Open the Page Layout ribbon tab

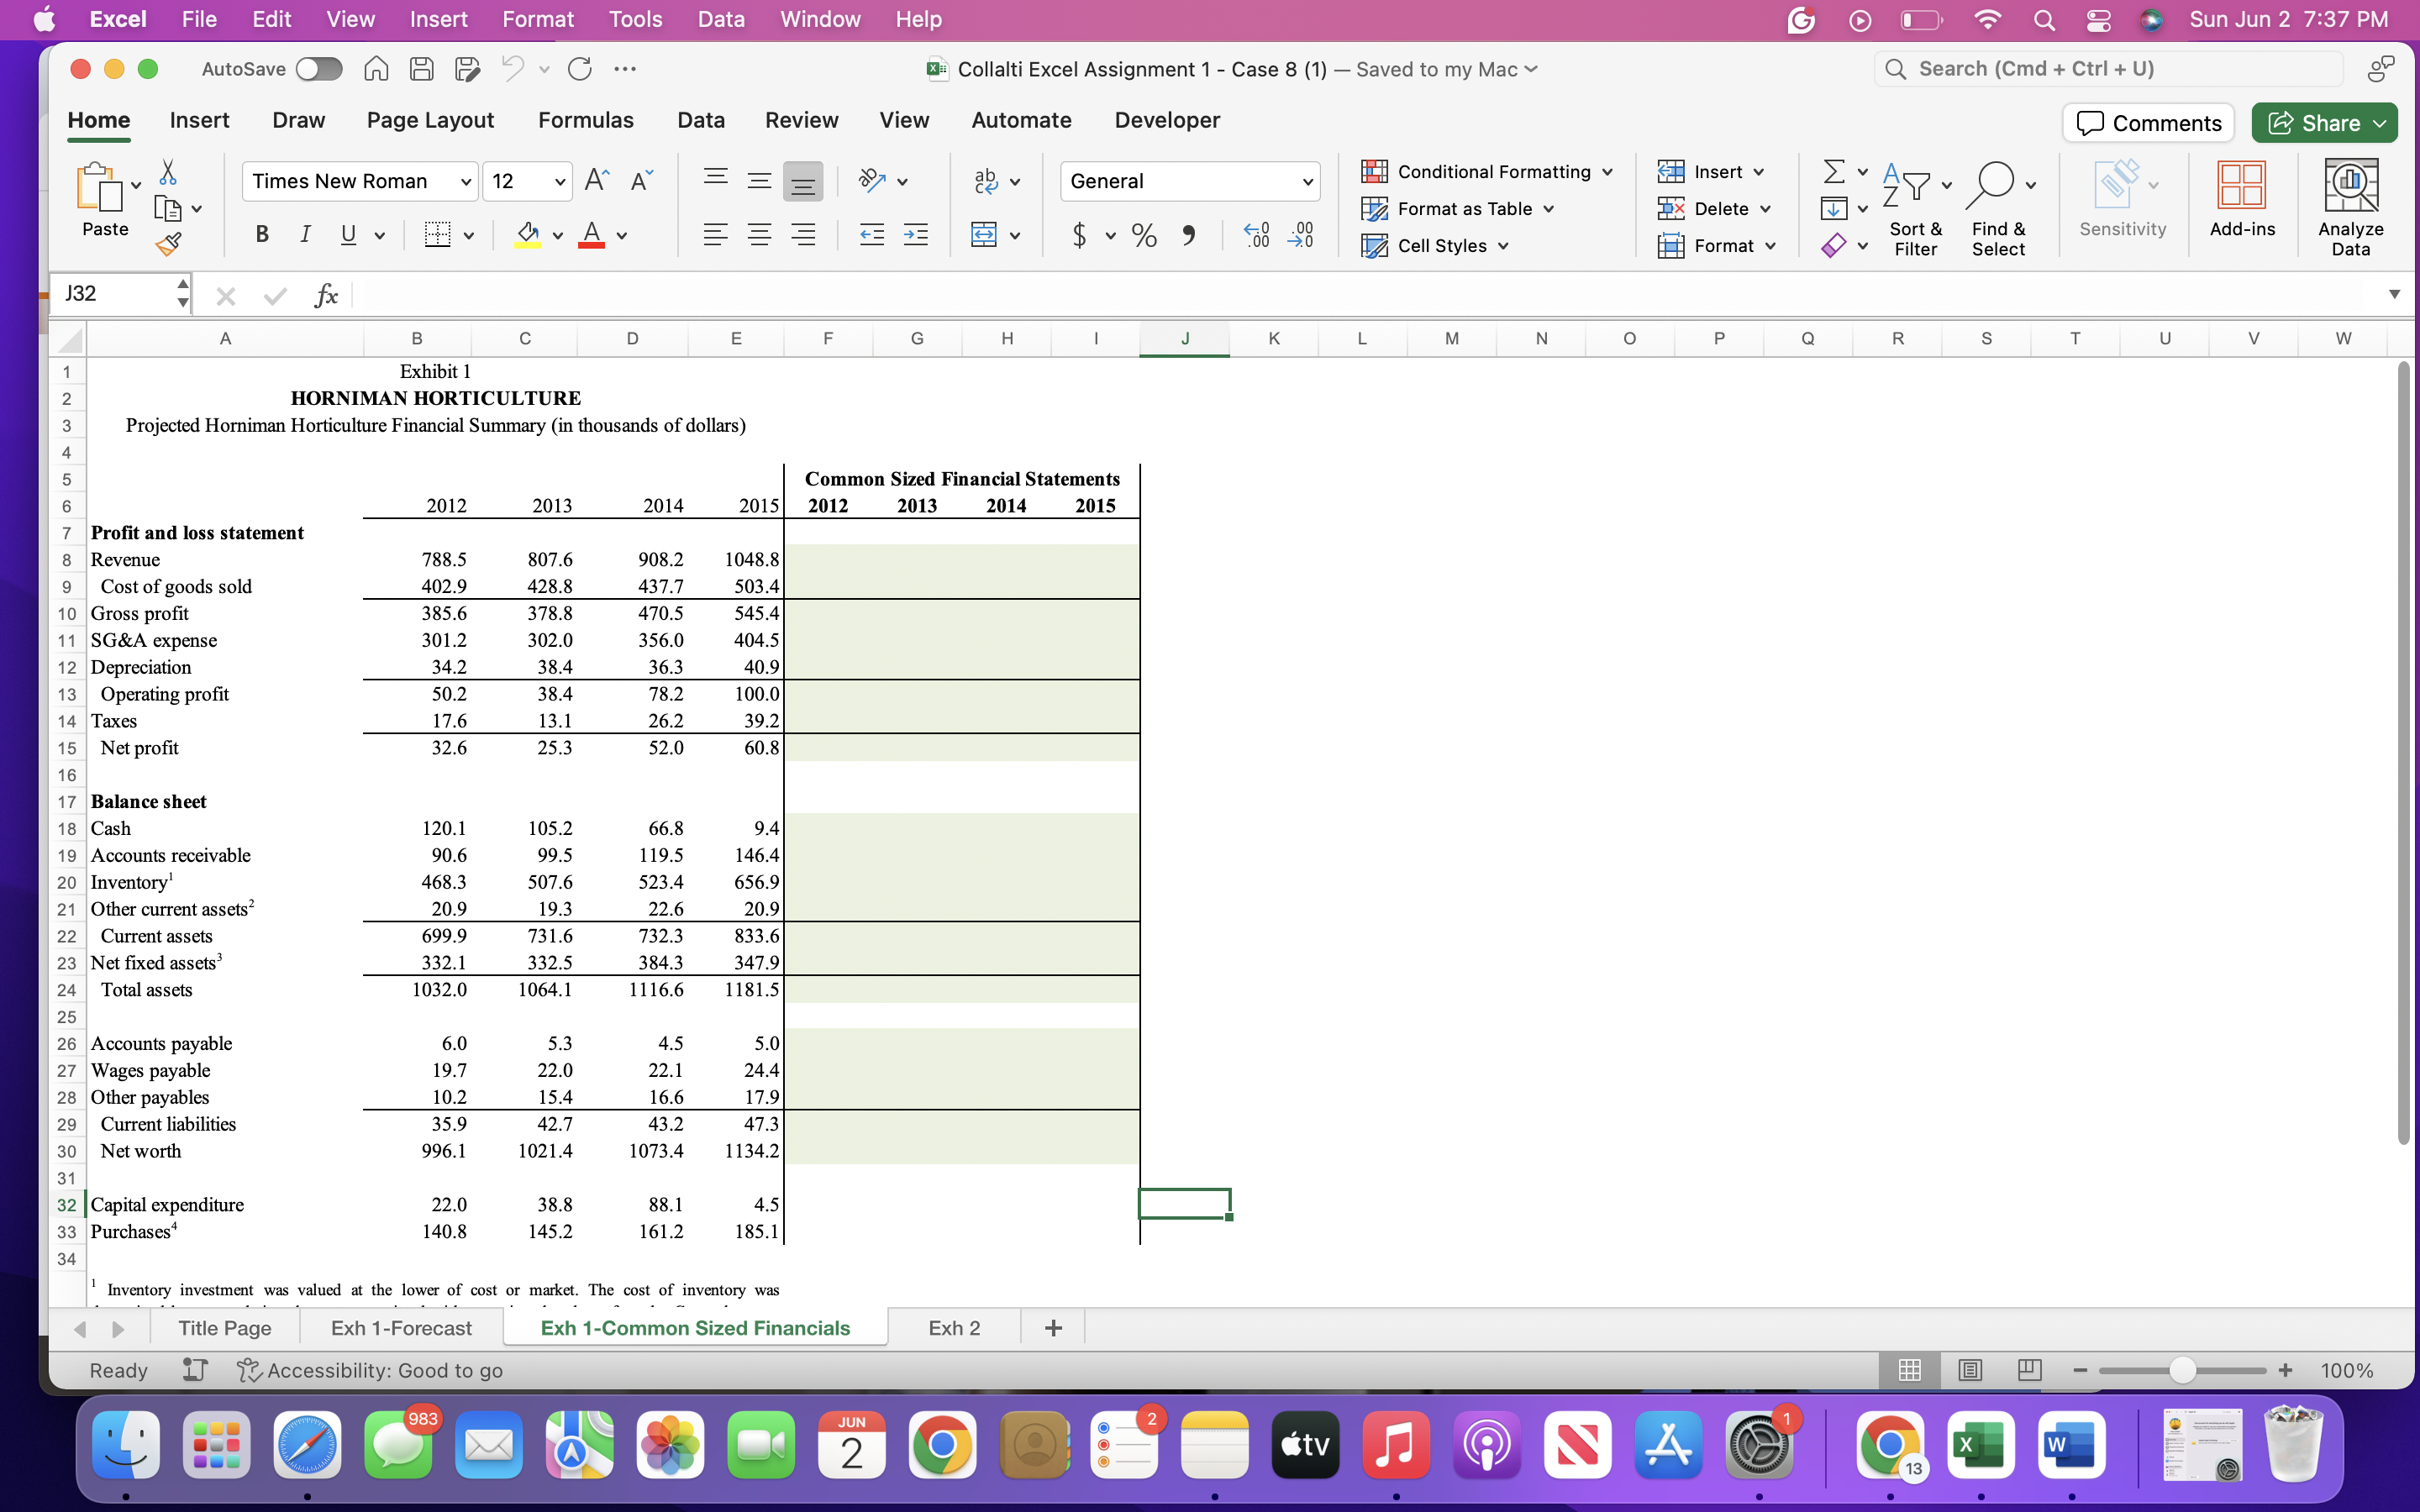430,120
